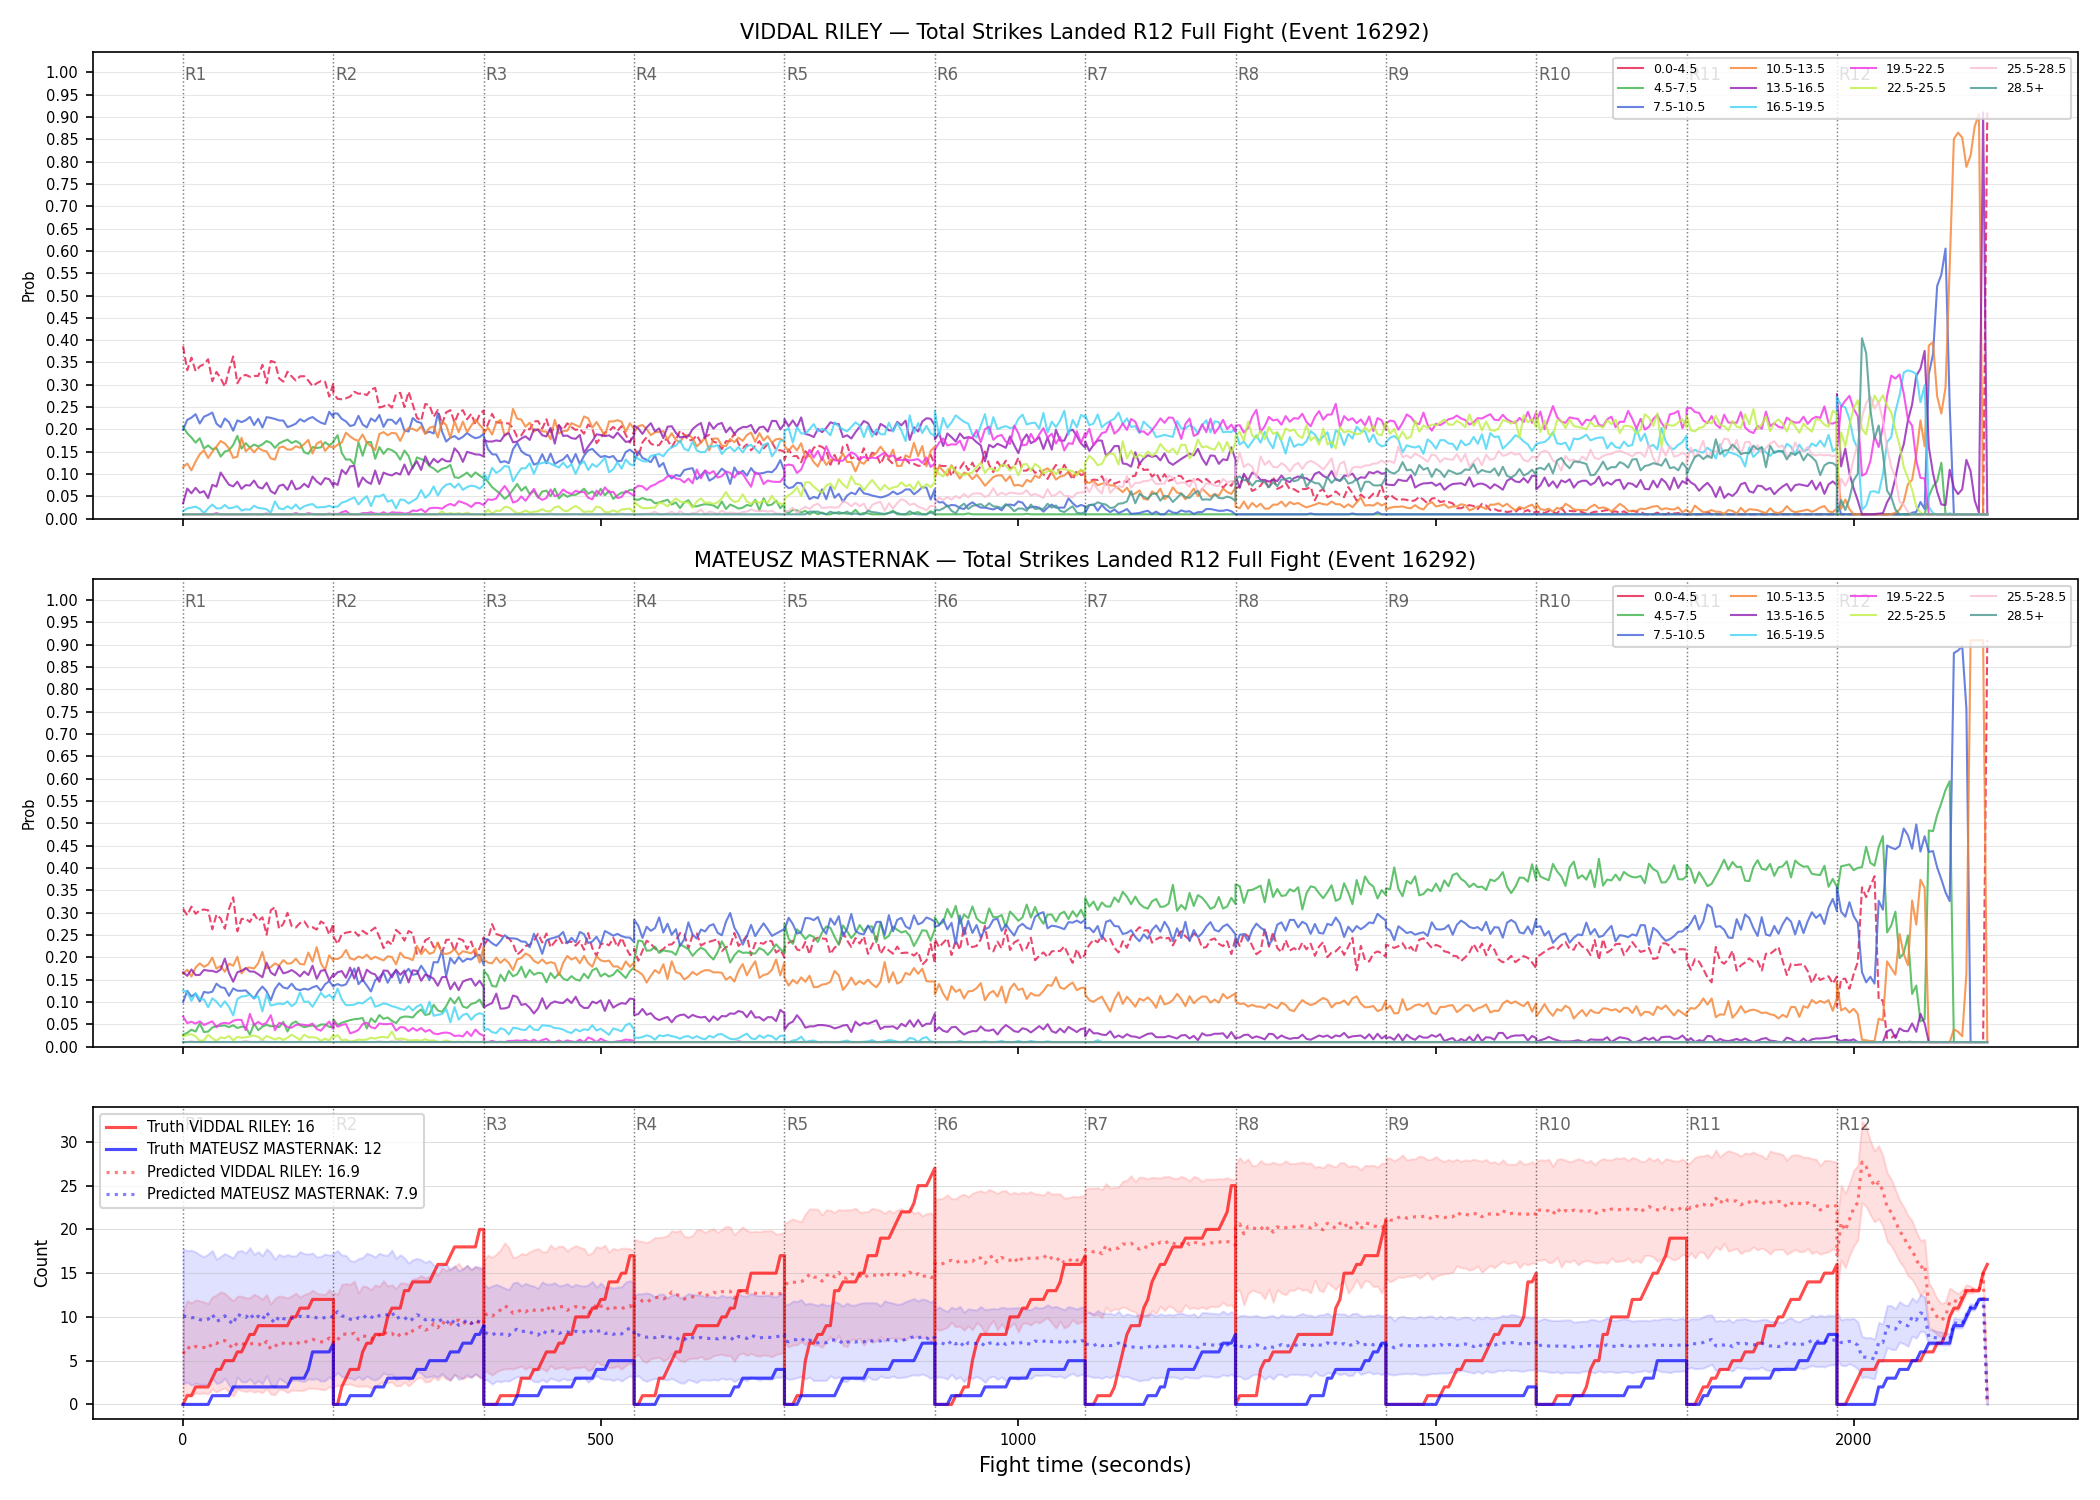Select R6 round marker in Masternak chart
This screenshot has width=2100, height=1500.
(x=947, y=601)
